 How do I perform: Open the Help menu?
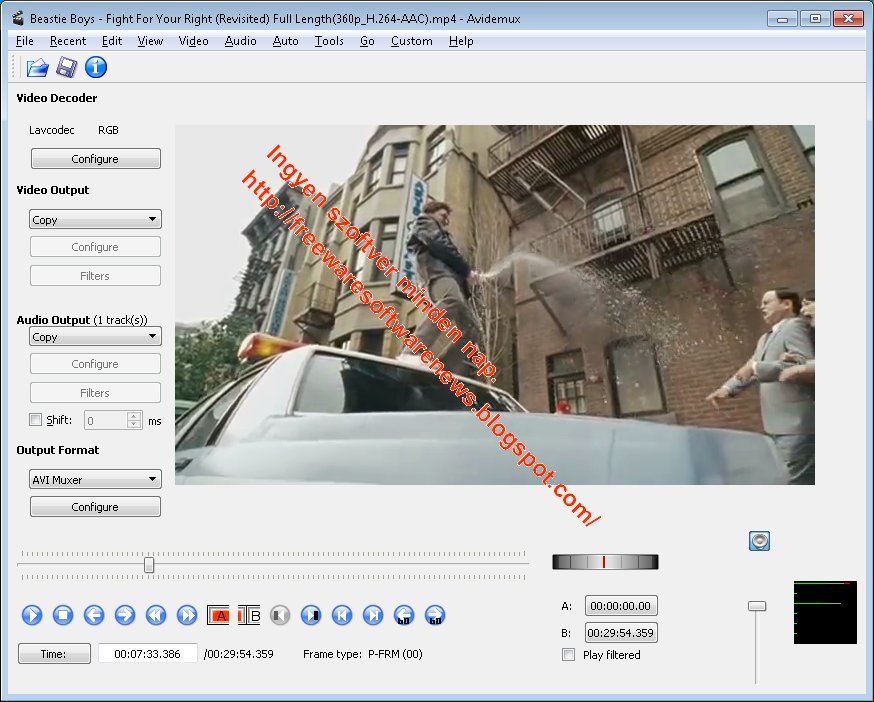coord(461,41)
